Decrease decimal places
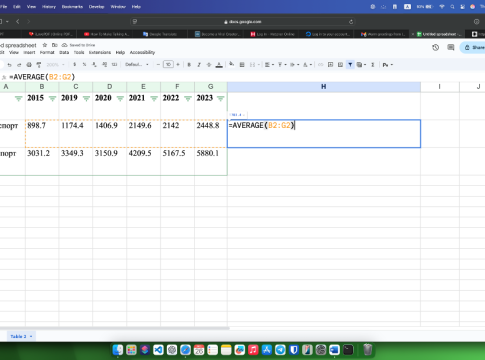 click(x=94, y=65)
